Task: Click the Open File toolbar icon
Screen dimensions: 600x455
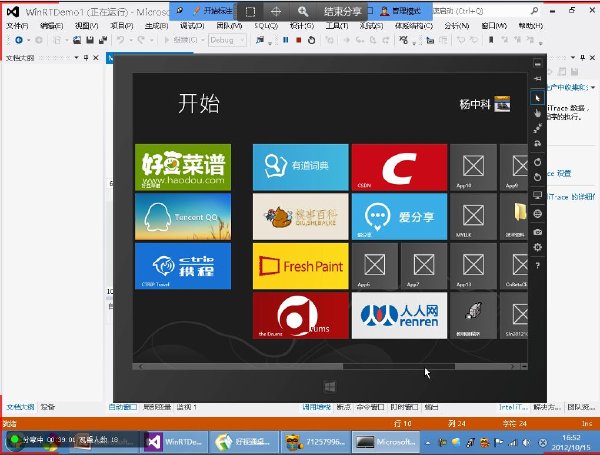Action: pos(77,40)
